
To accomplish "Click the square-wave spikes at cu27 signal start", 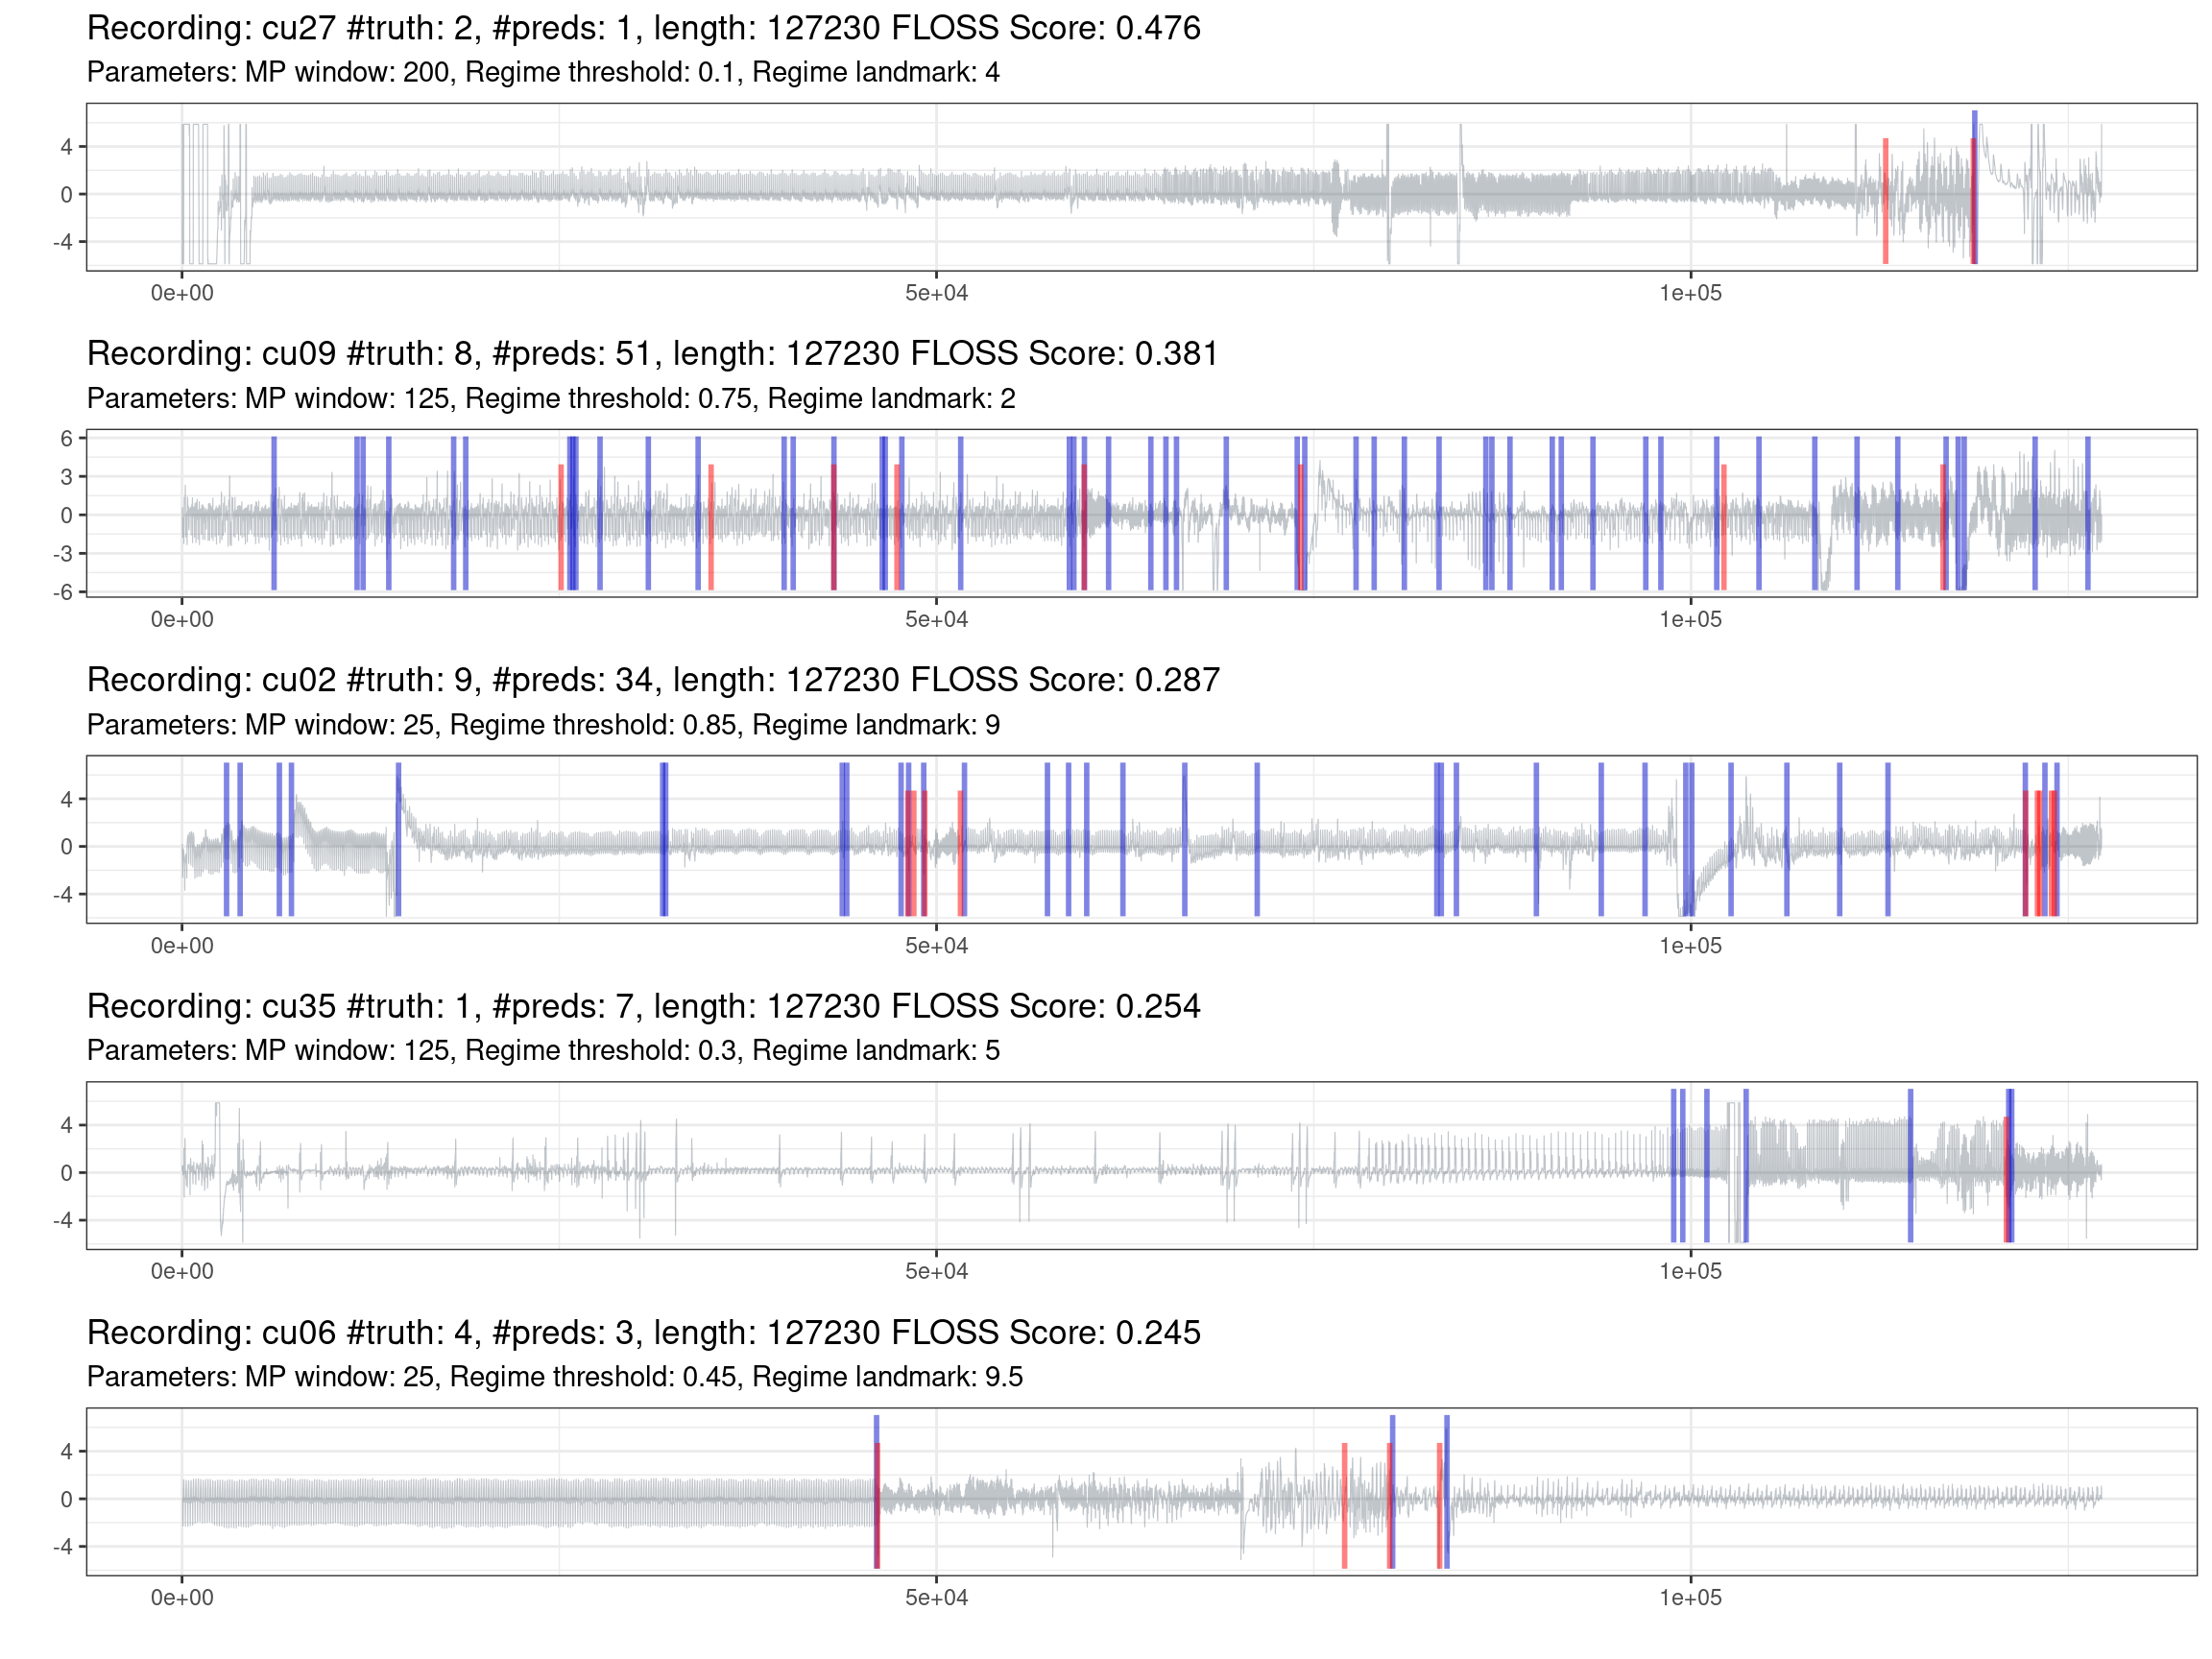I will point(214,194).
